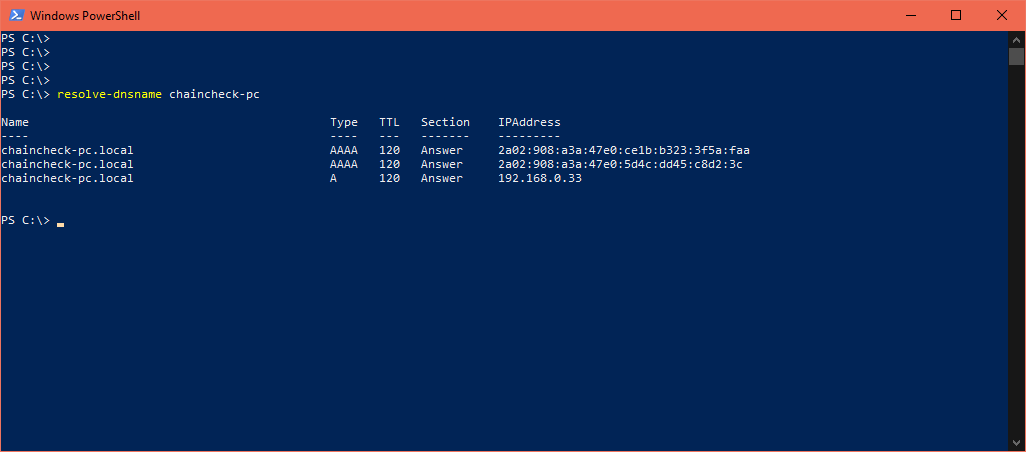This screenshot has width=1026, height=452.
Task: Click the Windows PowerShell title text
Action: click(85, 16)
